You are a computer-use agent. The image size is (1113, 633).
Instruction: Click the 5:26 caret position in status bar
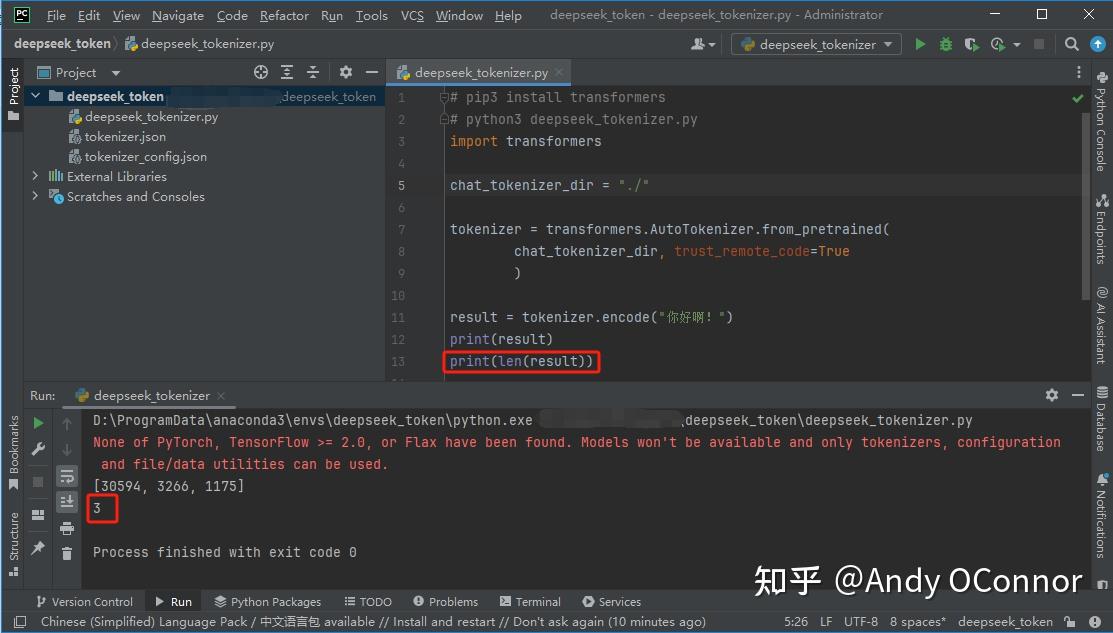[796, 622]
